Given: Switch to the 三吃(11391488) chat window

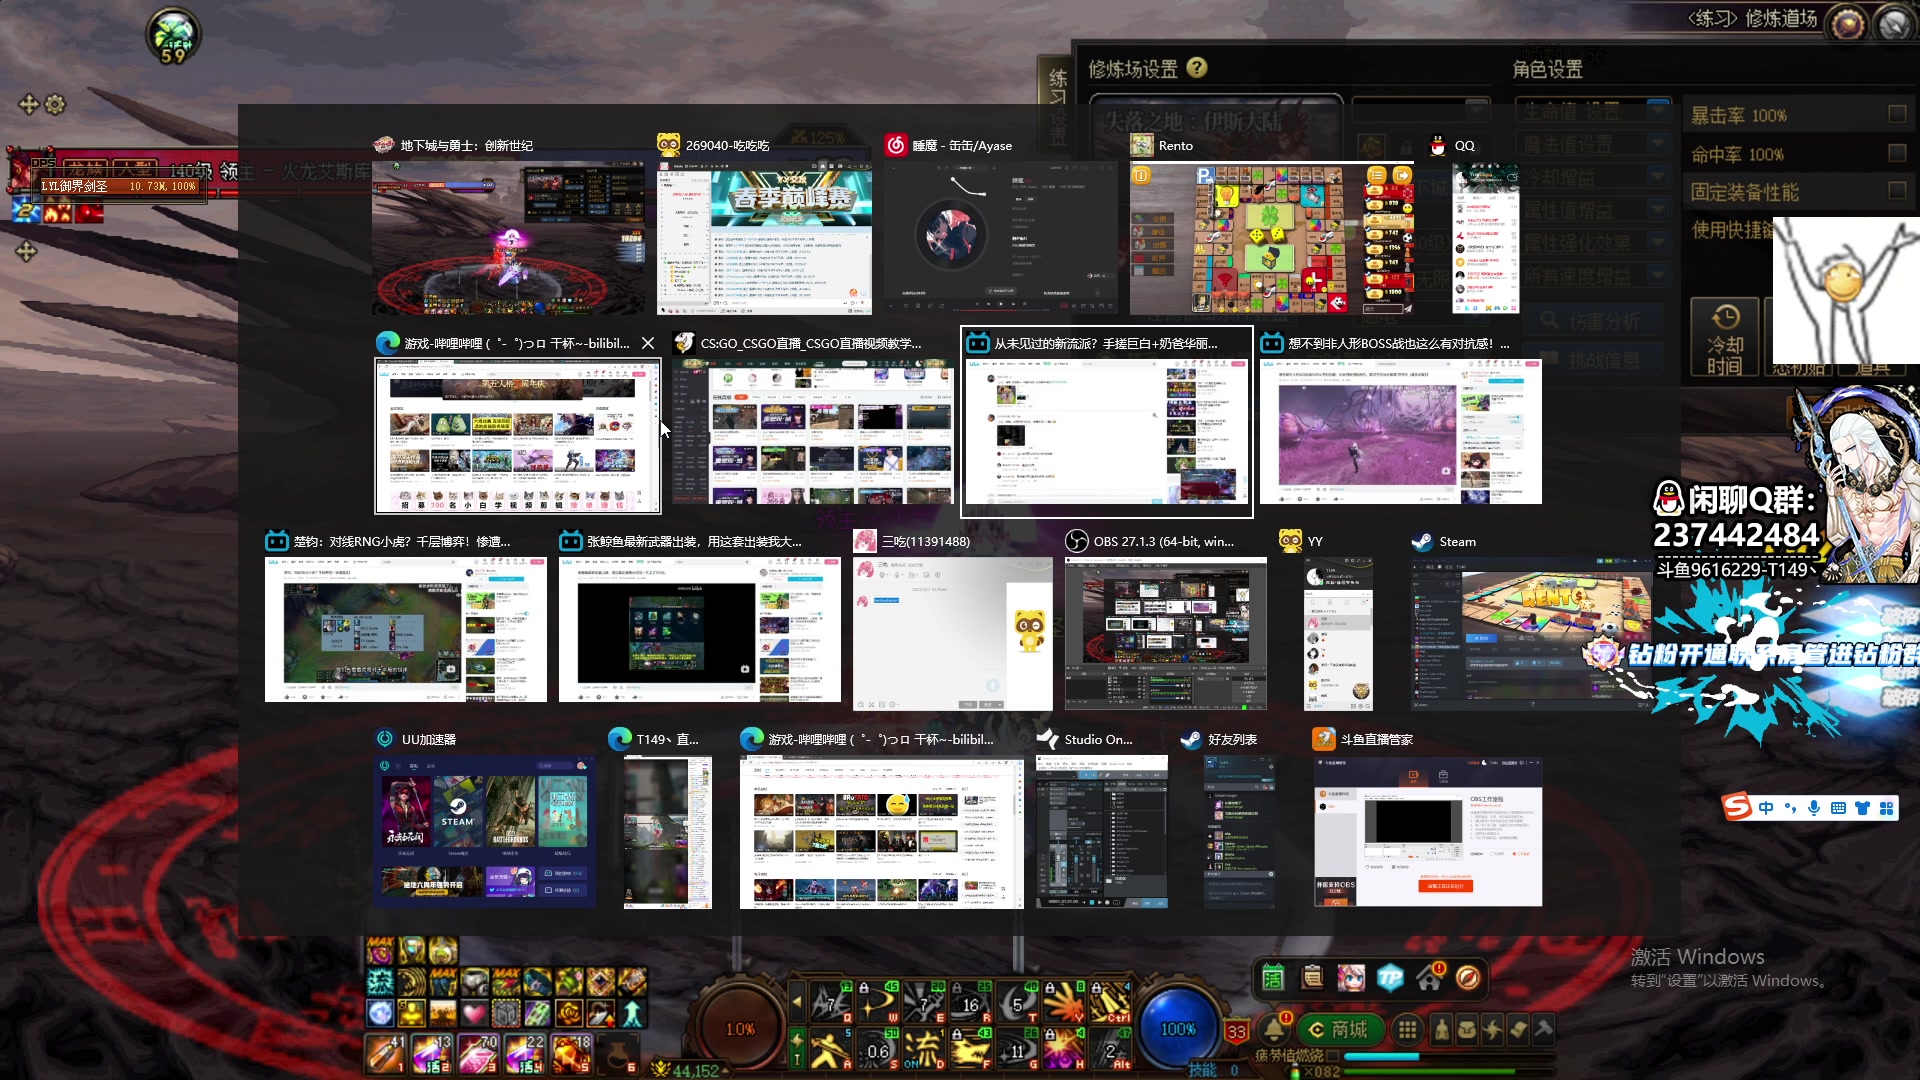Looking at the screenshot, I should click(953, 634).
